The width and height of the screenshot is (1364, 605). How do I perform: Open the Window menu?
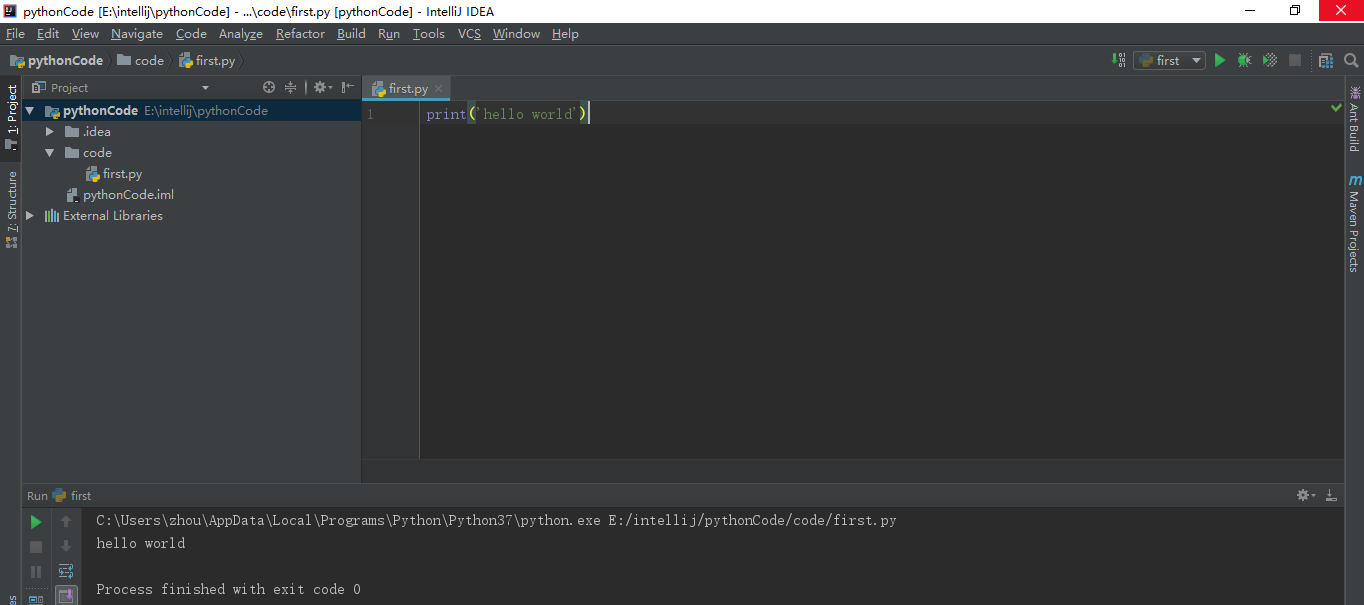click(516, 33)
